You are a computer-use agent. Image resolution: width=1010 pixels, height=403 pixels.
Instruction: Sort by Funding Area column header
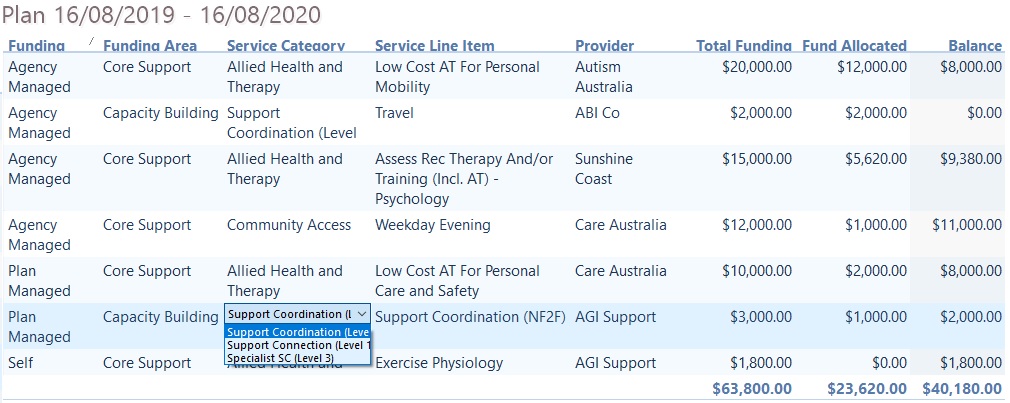tap(150, 46)
